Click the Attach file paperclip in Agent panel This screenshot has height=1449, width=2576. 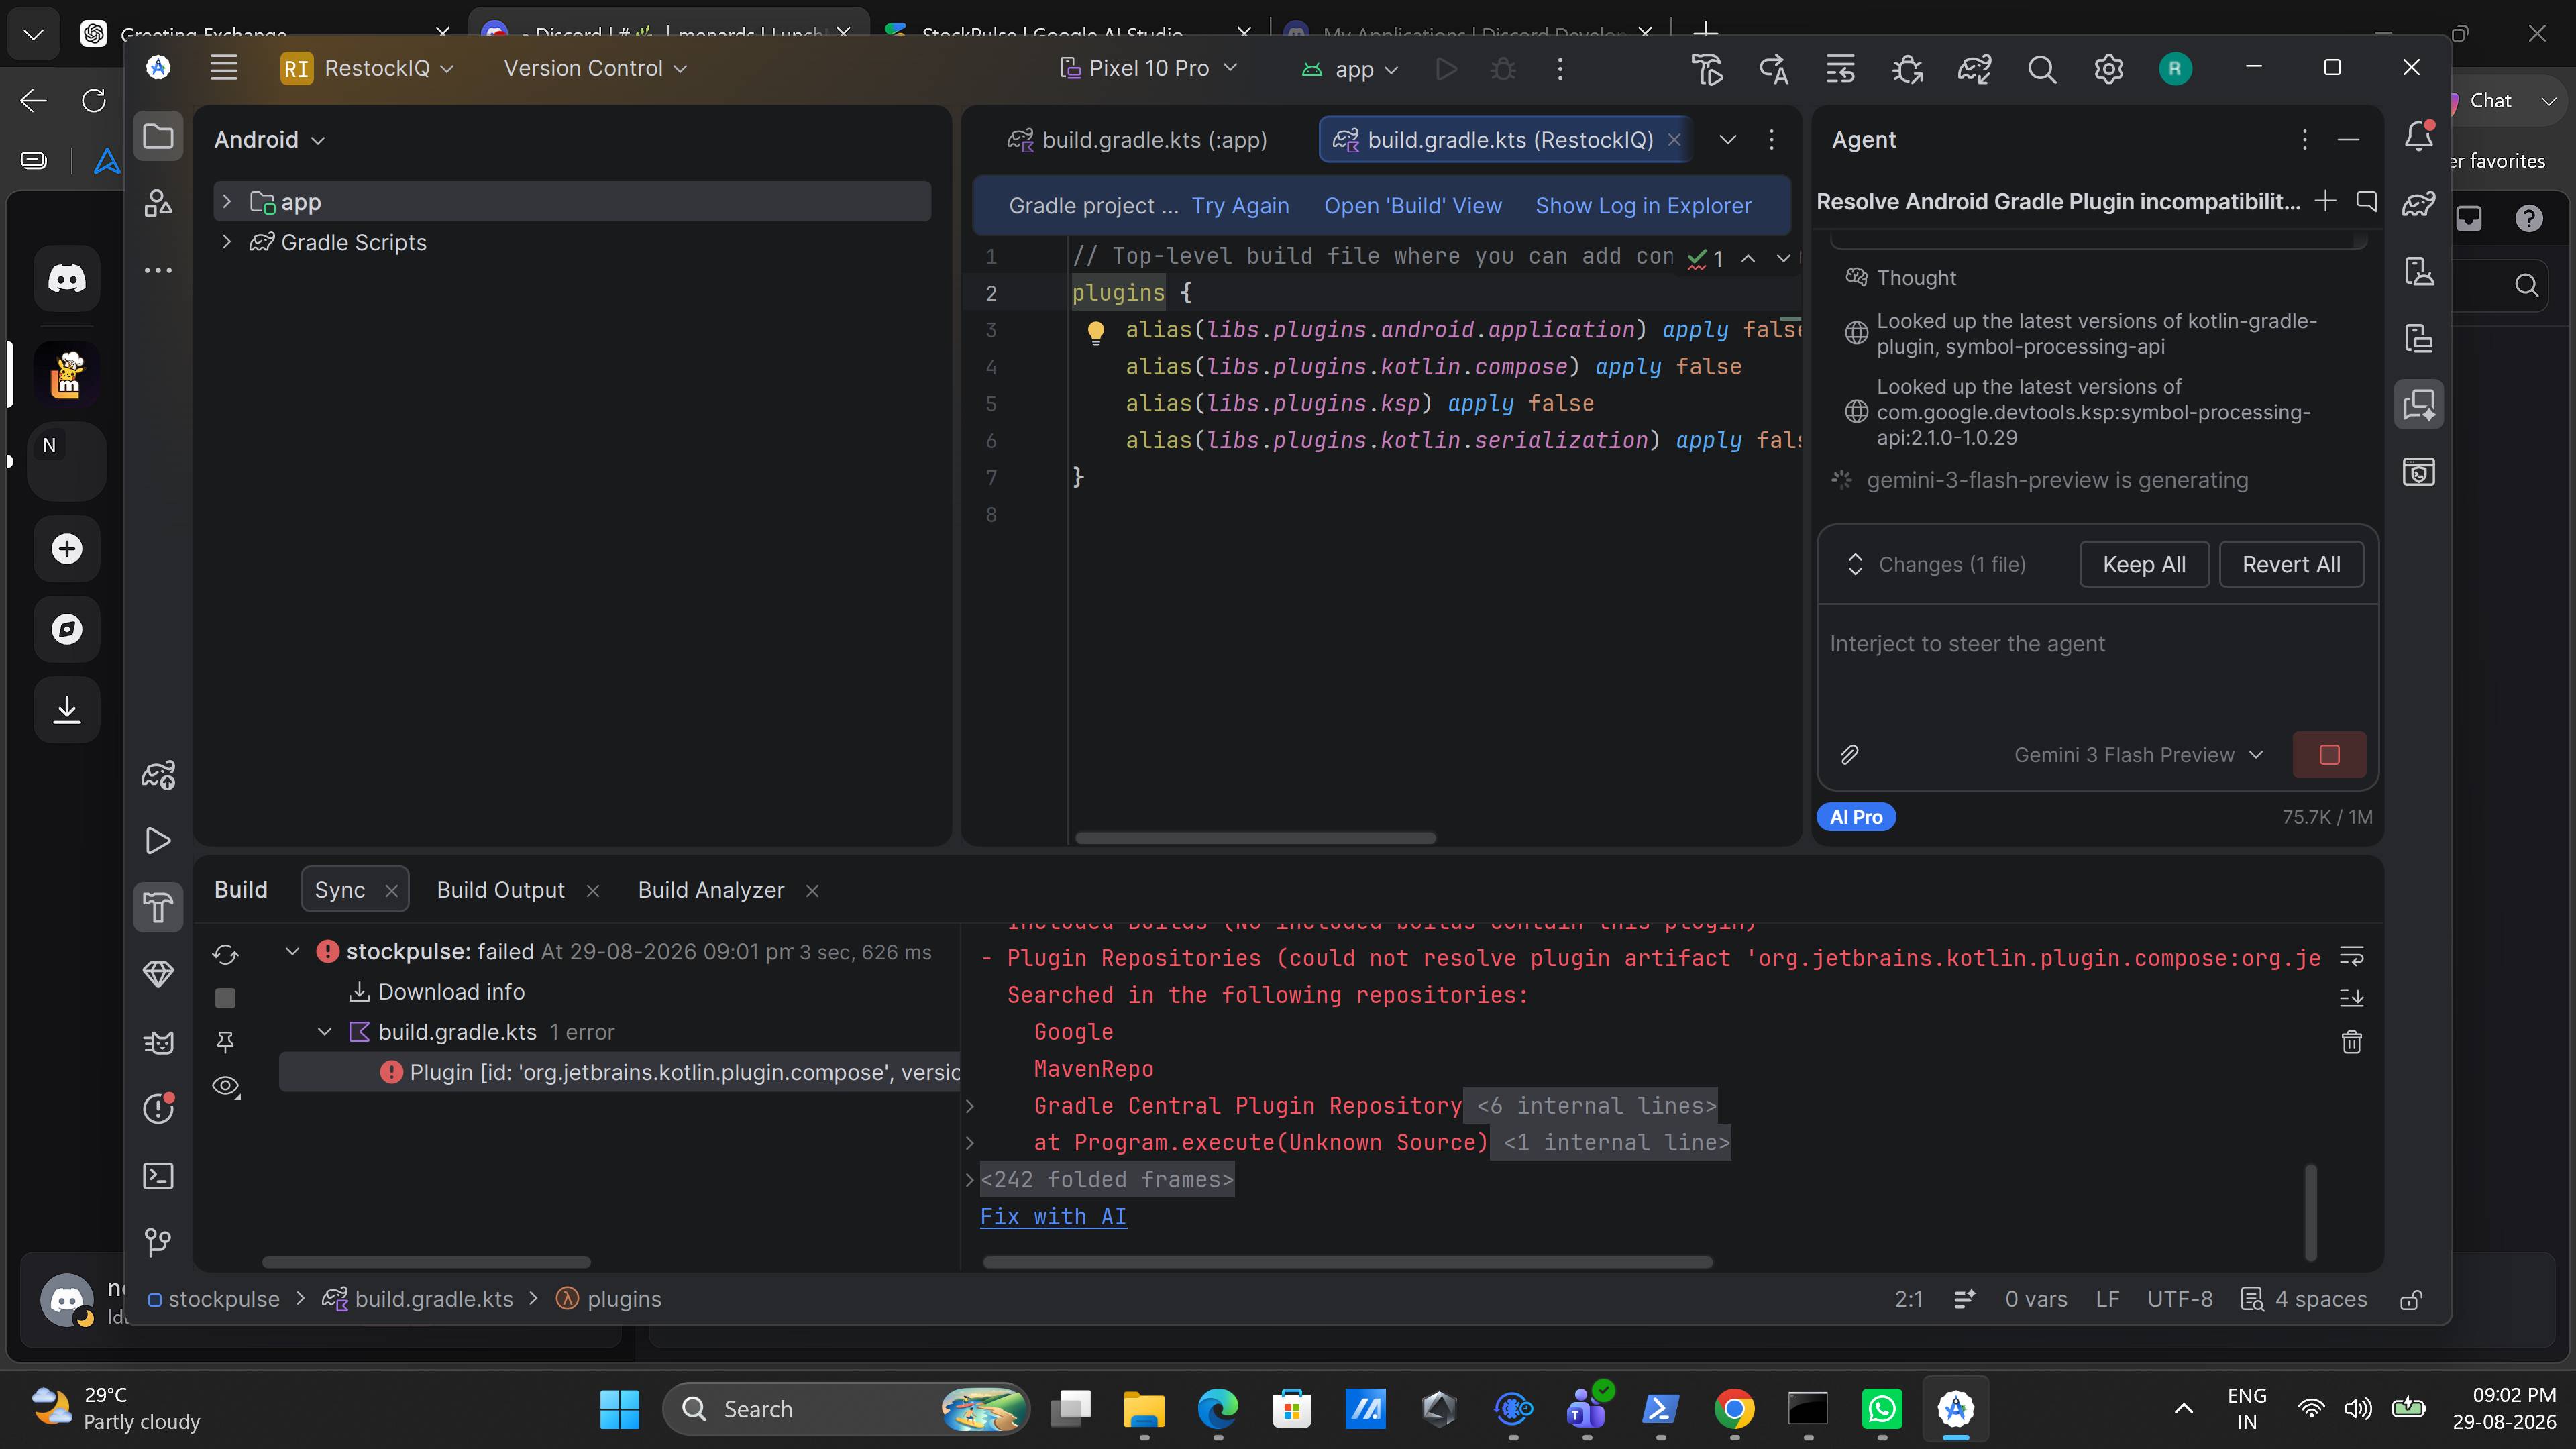(1849, 755)
